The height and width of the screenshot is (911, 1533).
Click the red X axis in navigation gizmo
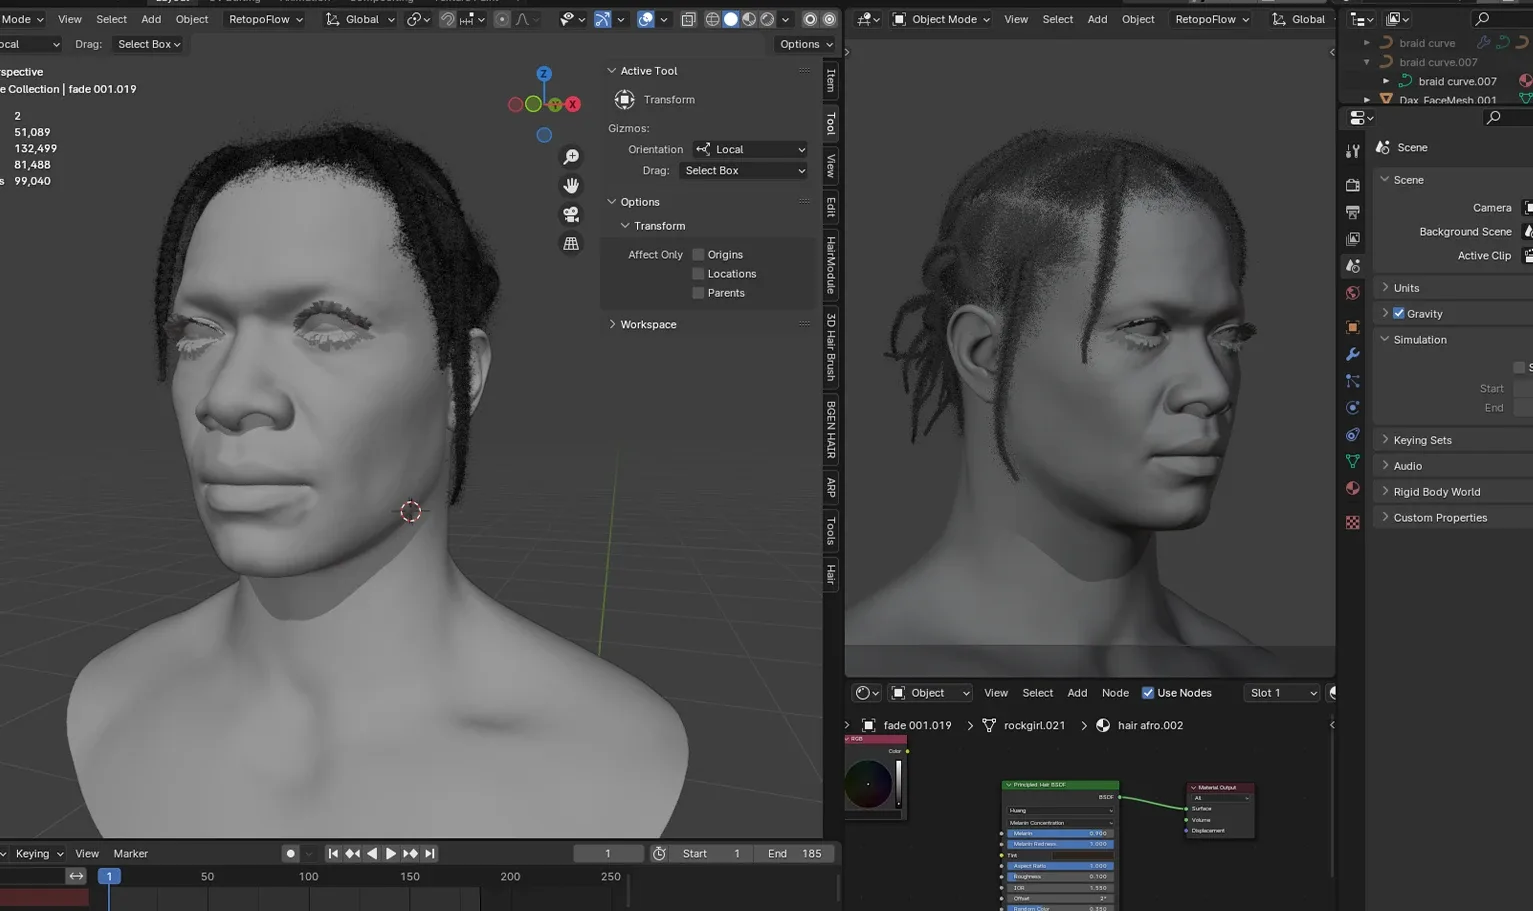click(573, 104)
